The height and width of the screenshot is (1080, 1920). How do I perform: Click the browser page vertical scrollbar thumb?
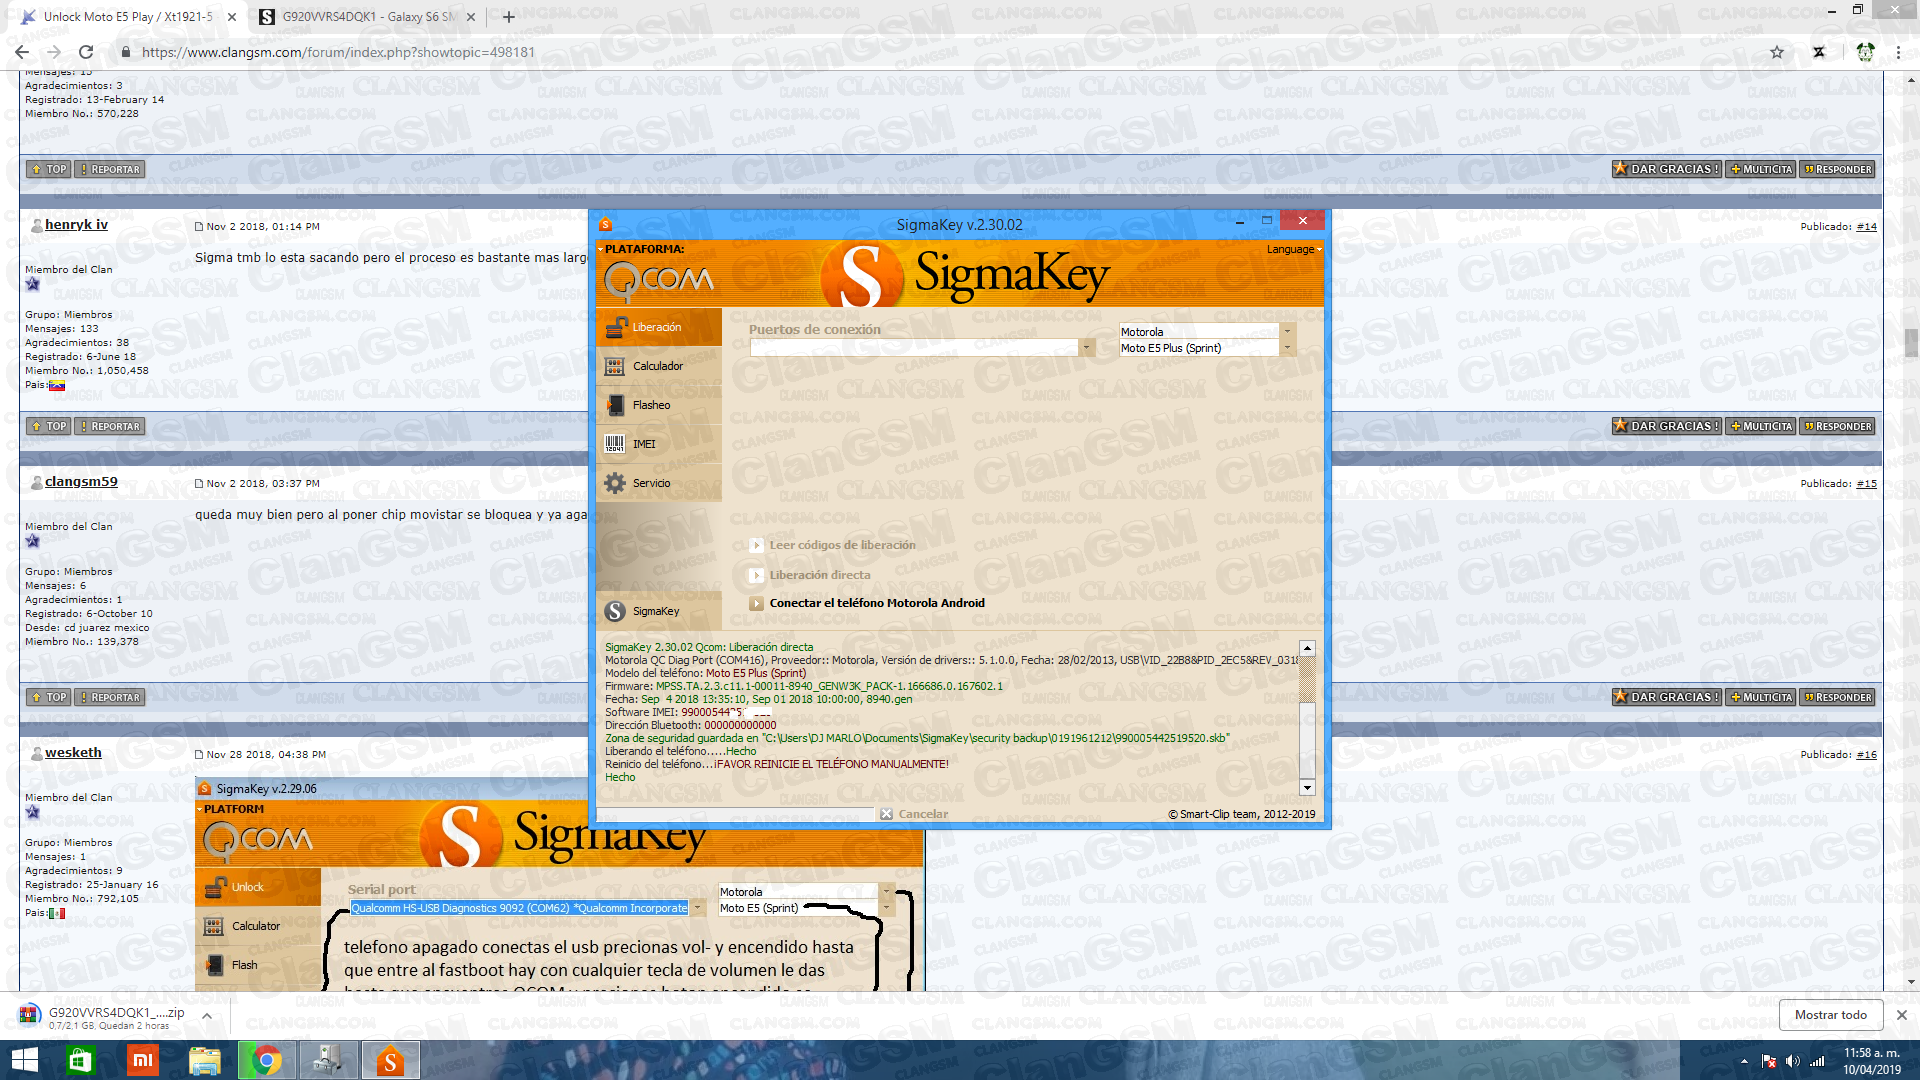(x=1911, y=343)
